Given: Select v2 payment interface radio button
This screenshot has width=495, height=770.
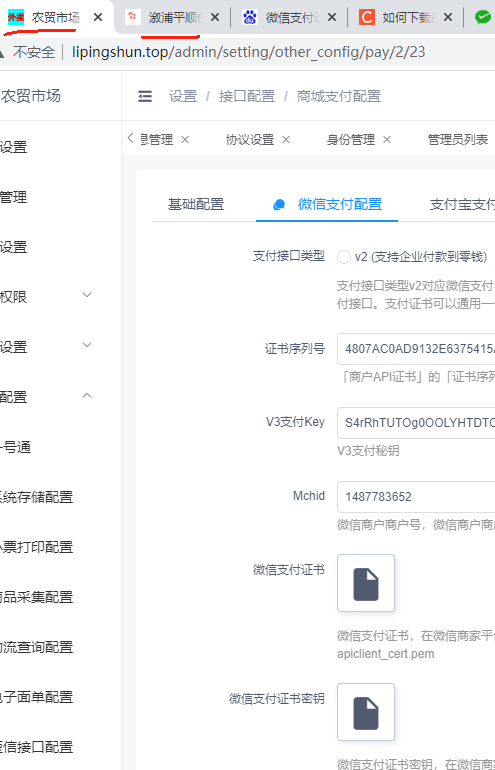Looking at the screenshot, I should click(x=344, y=257).
